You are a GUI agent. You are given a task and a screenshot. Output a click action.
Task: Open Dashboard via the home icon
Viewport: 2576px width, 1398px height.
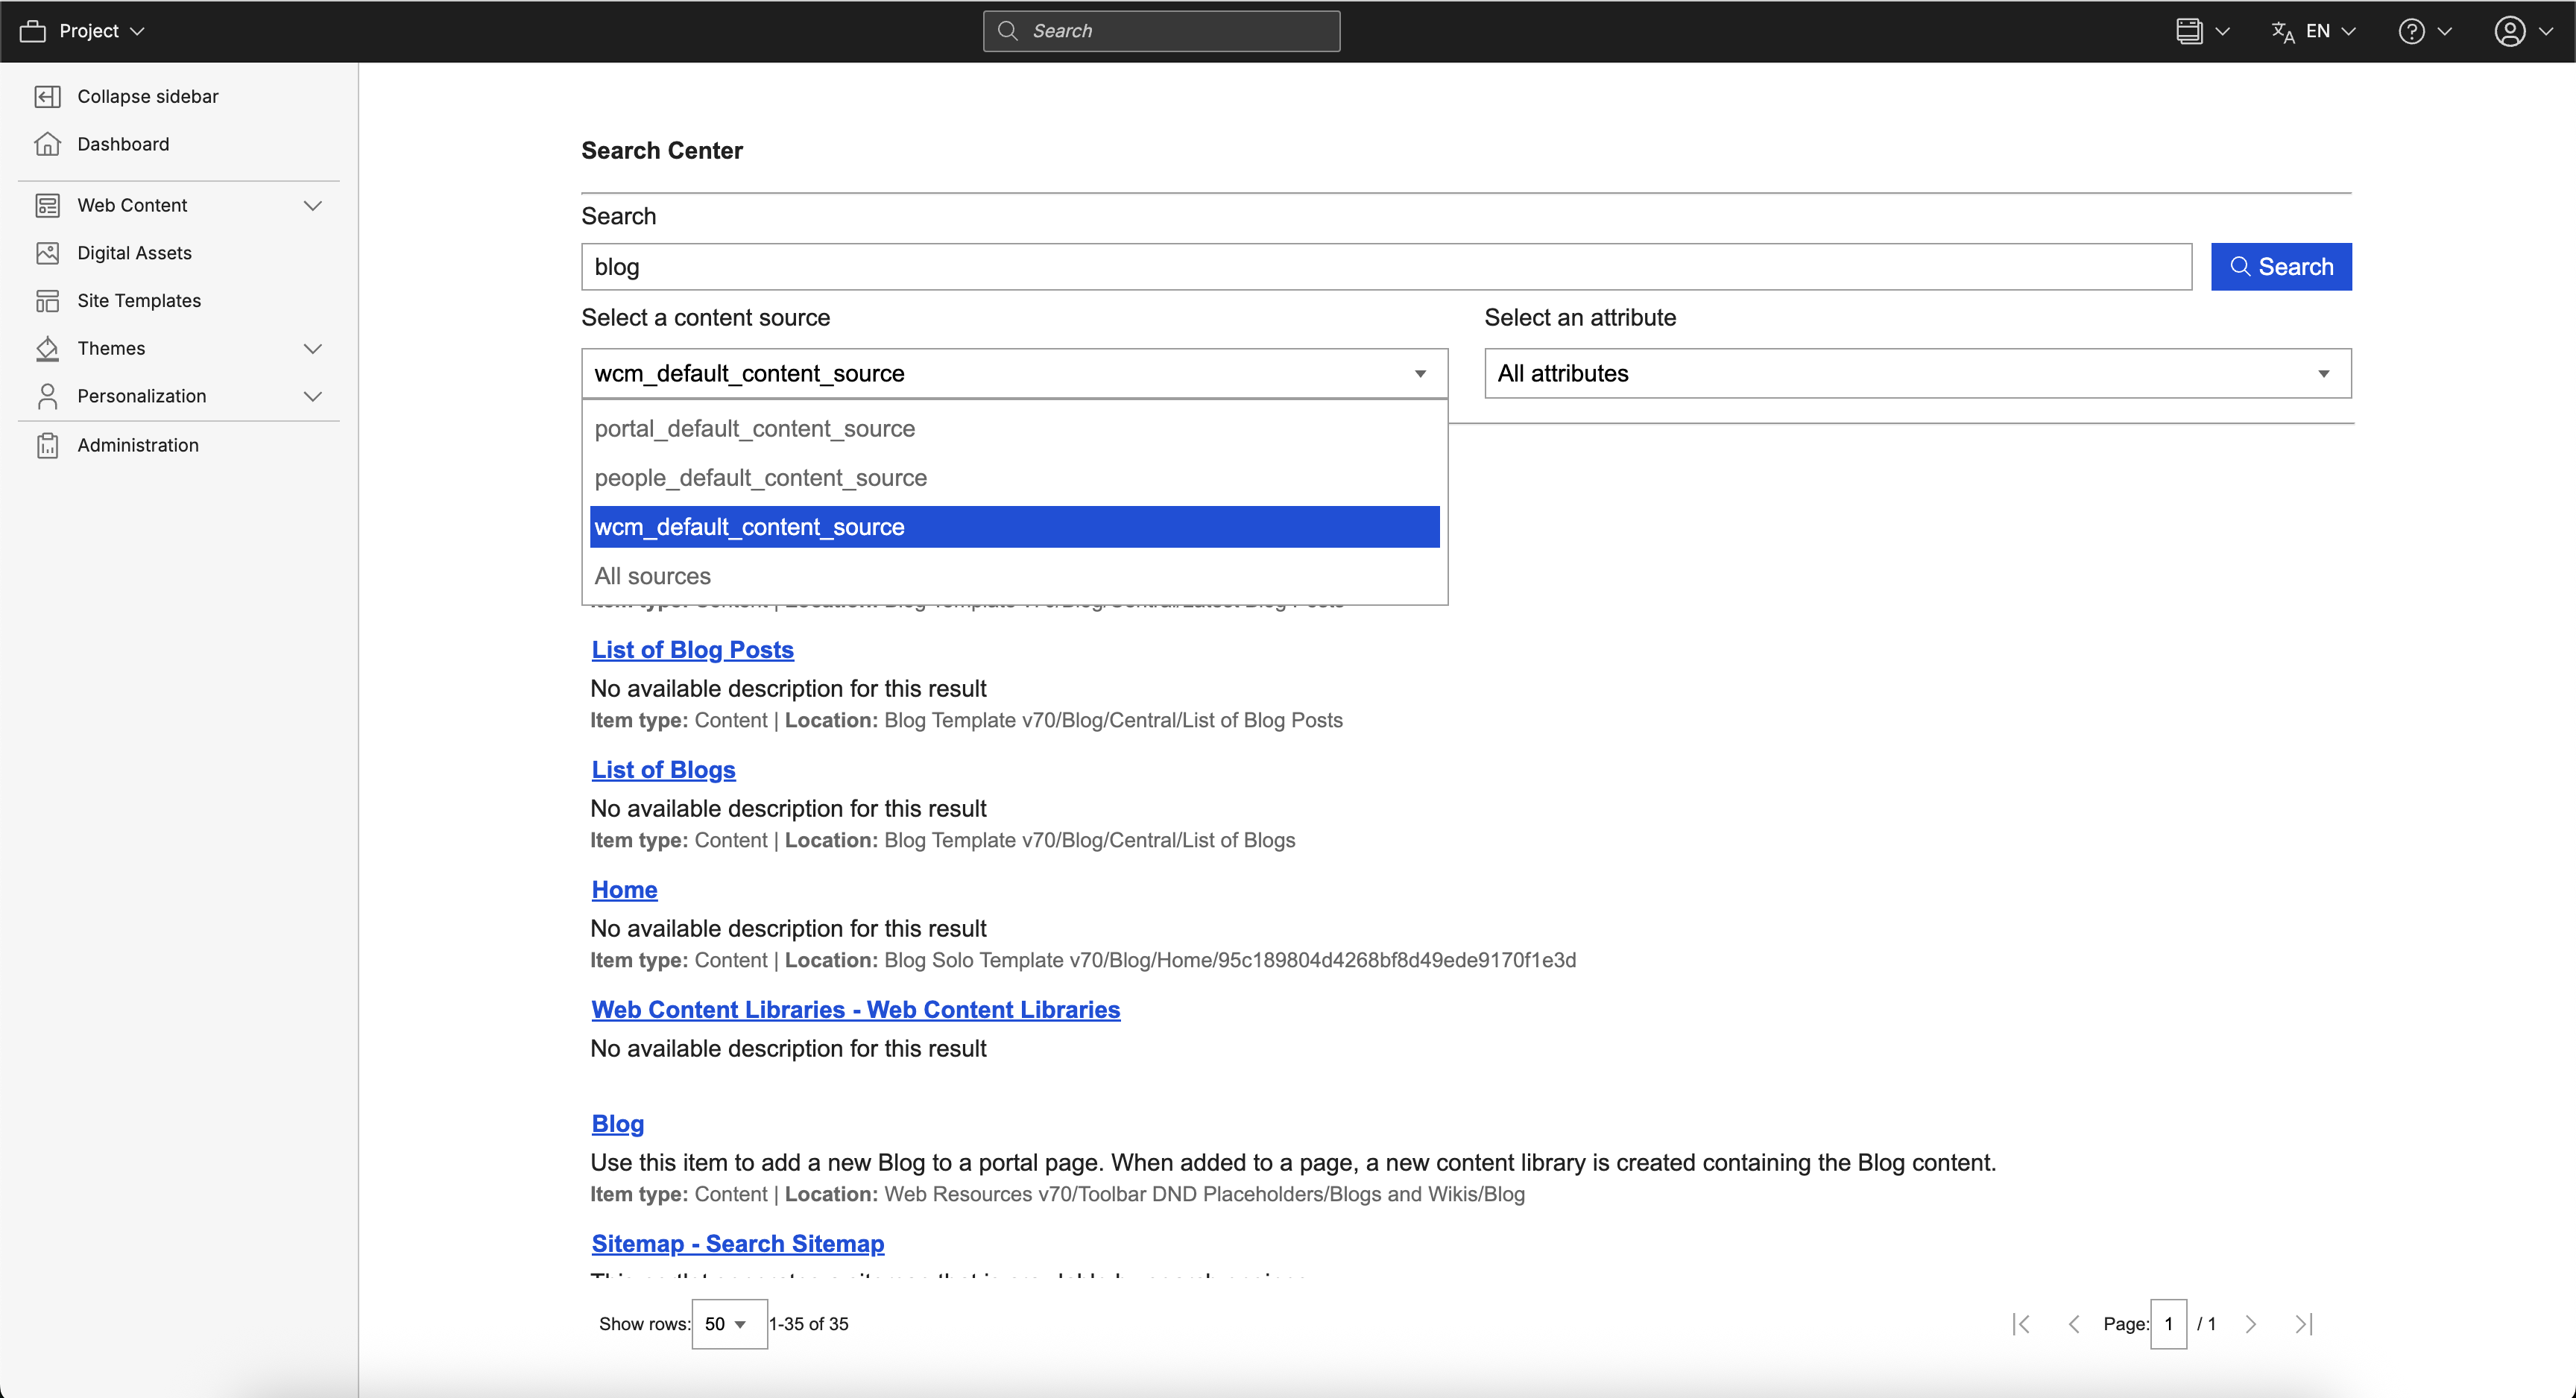coord(47,144)
